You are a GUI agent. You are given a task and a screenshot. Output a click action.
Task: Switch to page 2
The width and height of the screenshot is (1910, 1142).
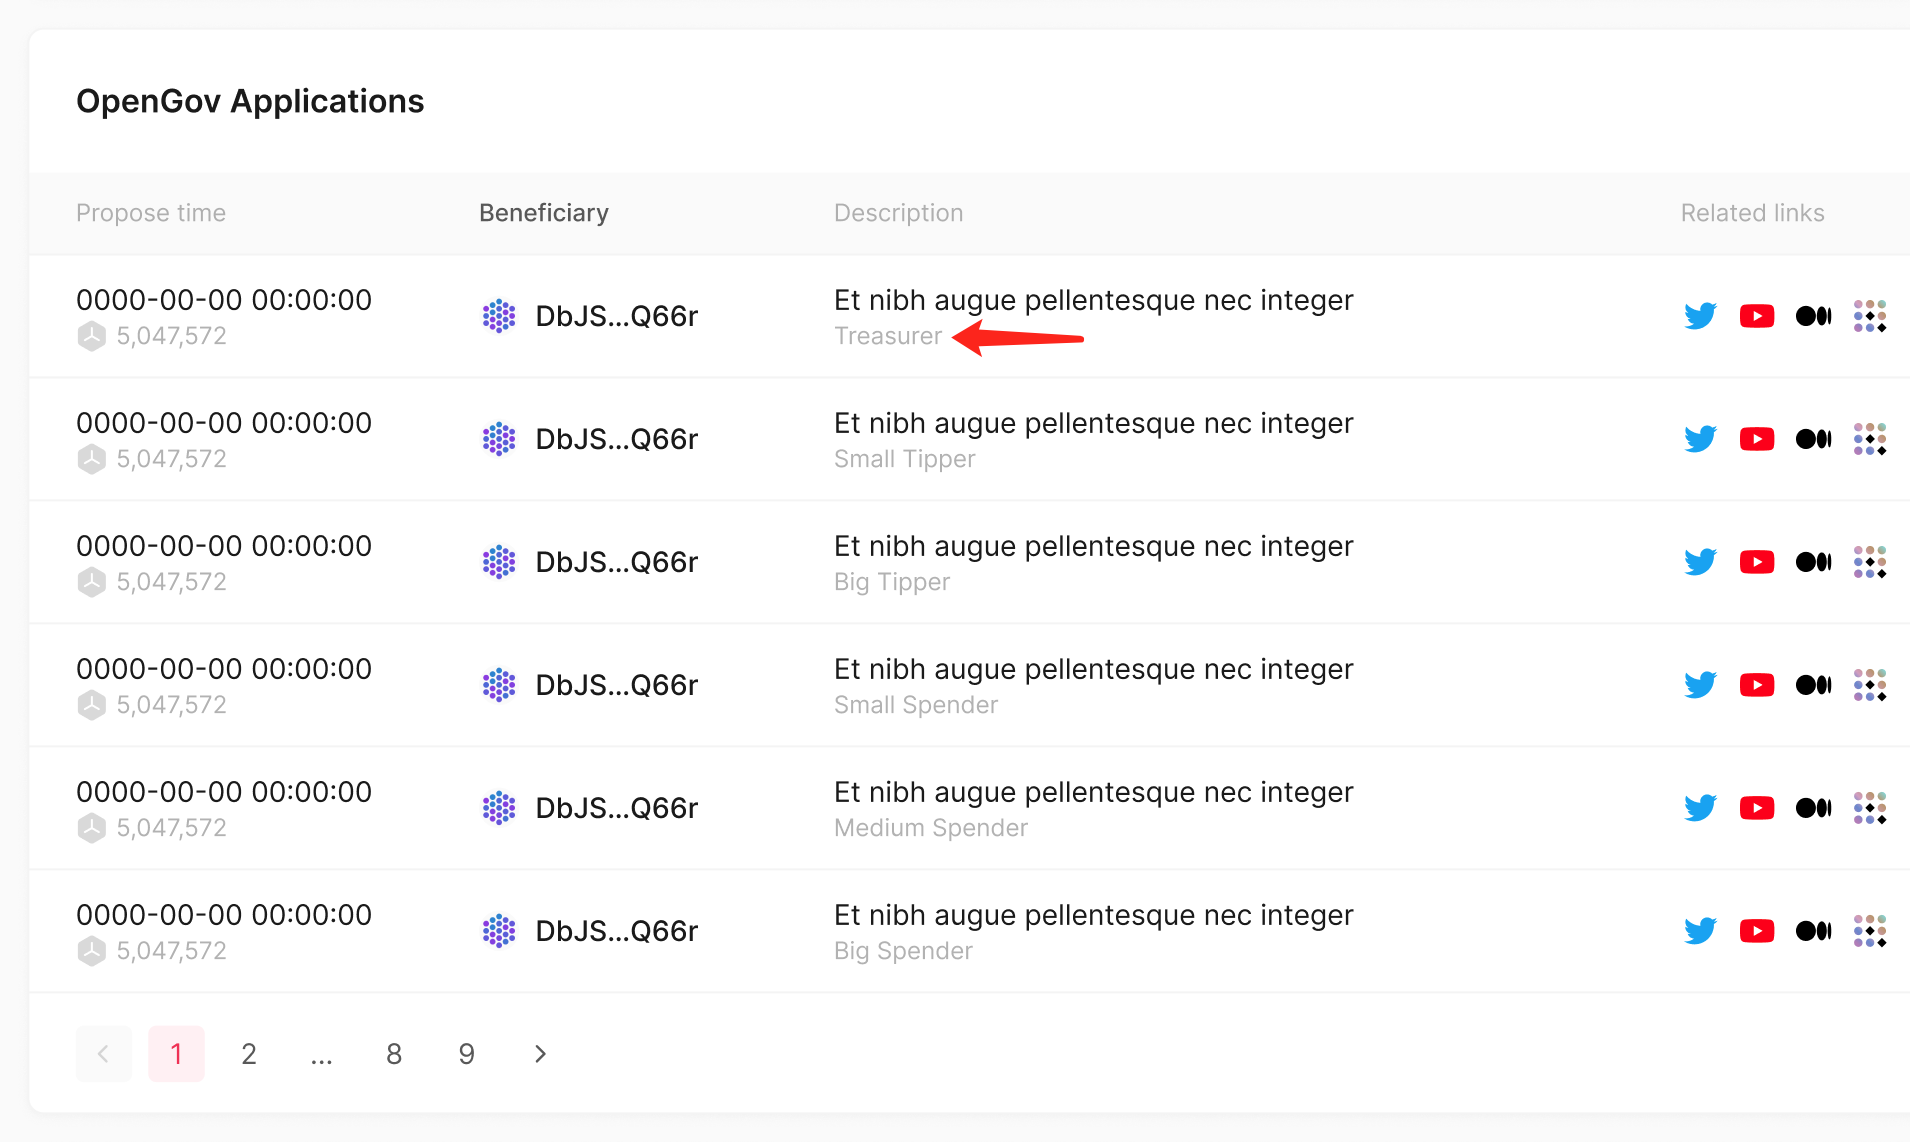pos(249,1054)
